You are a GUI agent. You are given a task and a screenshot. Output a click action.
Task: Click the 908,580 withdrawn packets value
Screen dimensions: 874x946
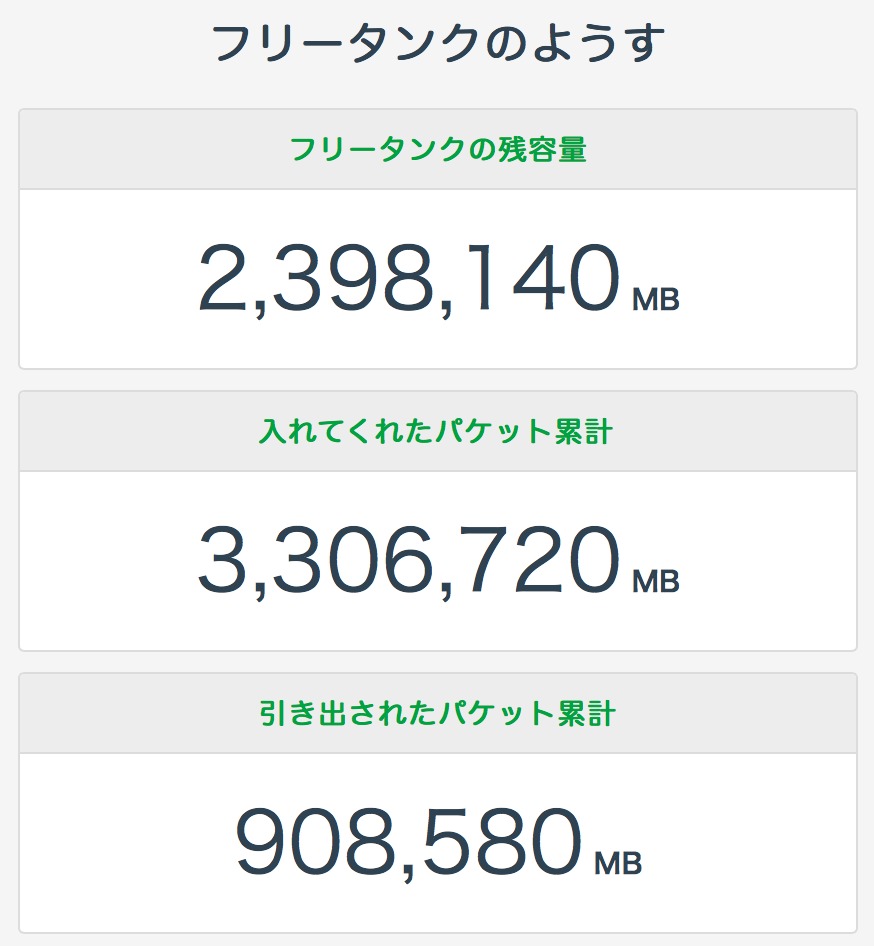pyautogui.click(x=408, y=843)
